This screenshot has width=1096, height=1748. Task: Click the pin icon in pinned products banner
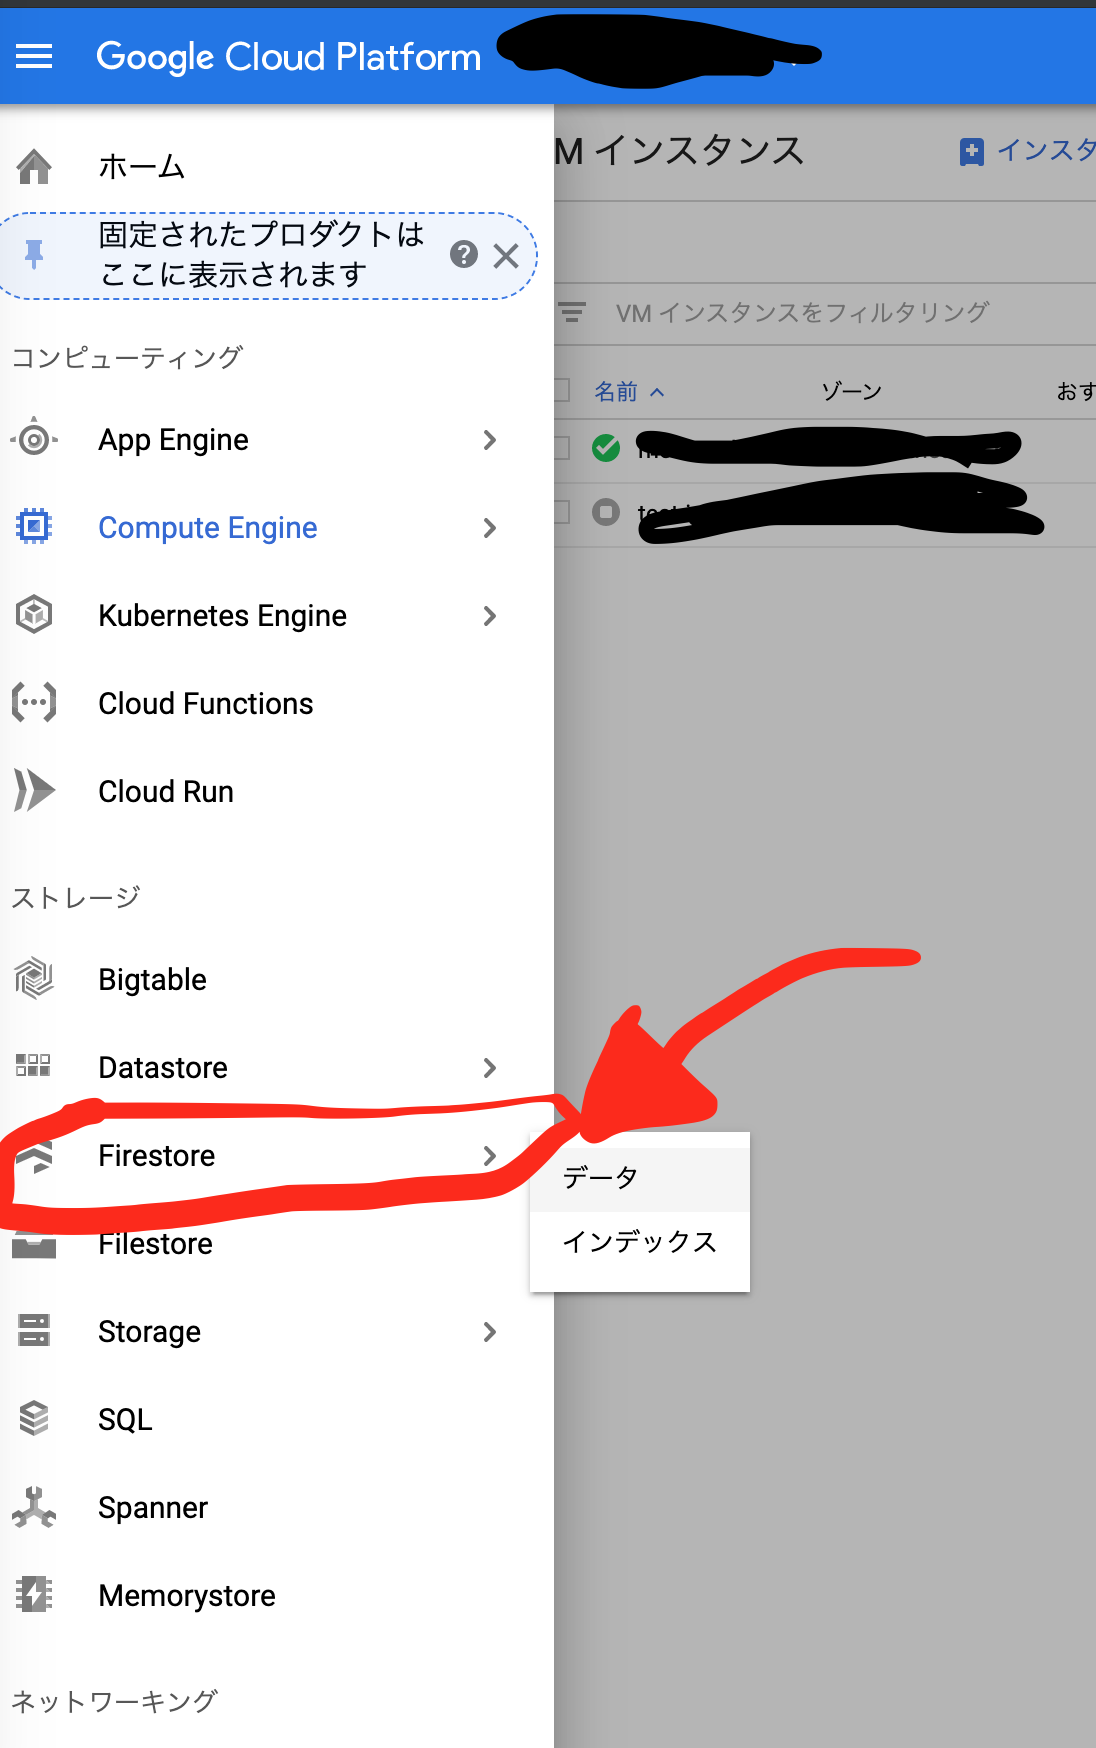tap(34, 255)
